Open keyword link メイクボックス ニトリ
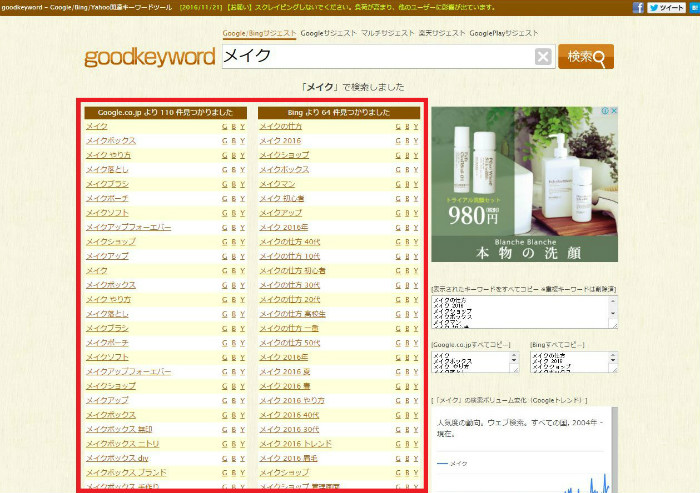Viewport: 700px width, 493px height. coord(122,443)
